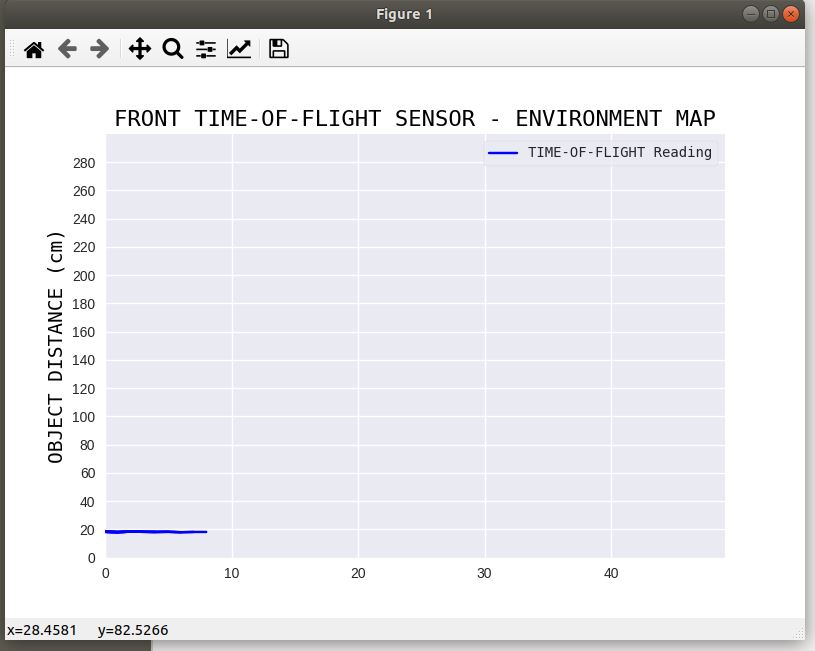This screenshot has width=815, height=651.
Task: Click the y-axis tick label 100
Action: pyautogui.click(x=84, y=417)
